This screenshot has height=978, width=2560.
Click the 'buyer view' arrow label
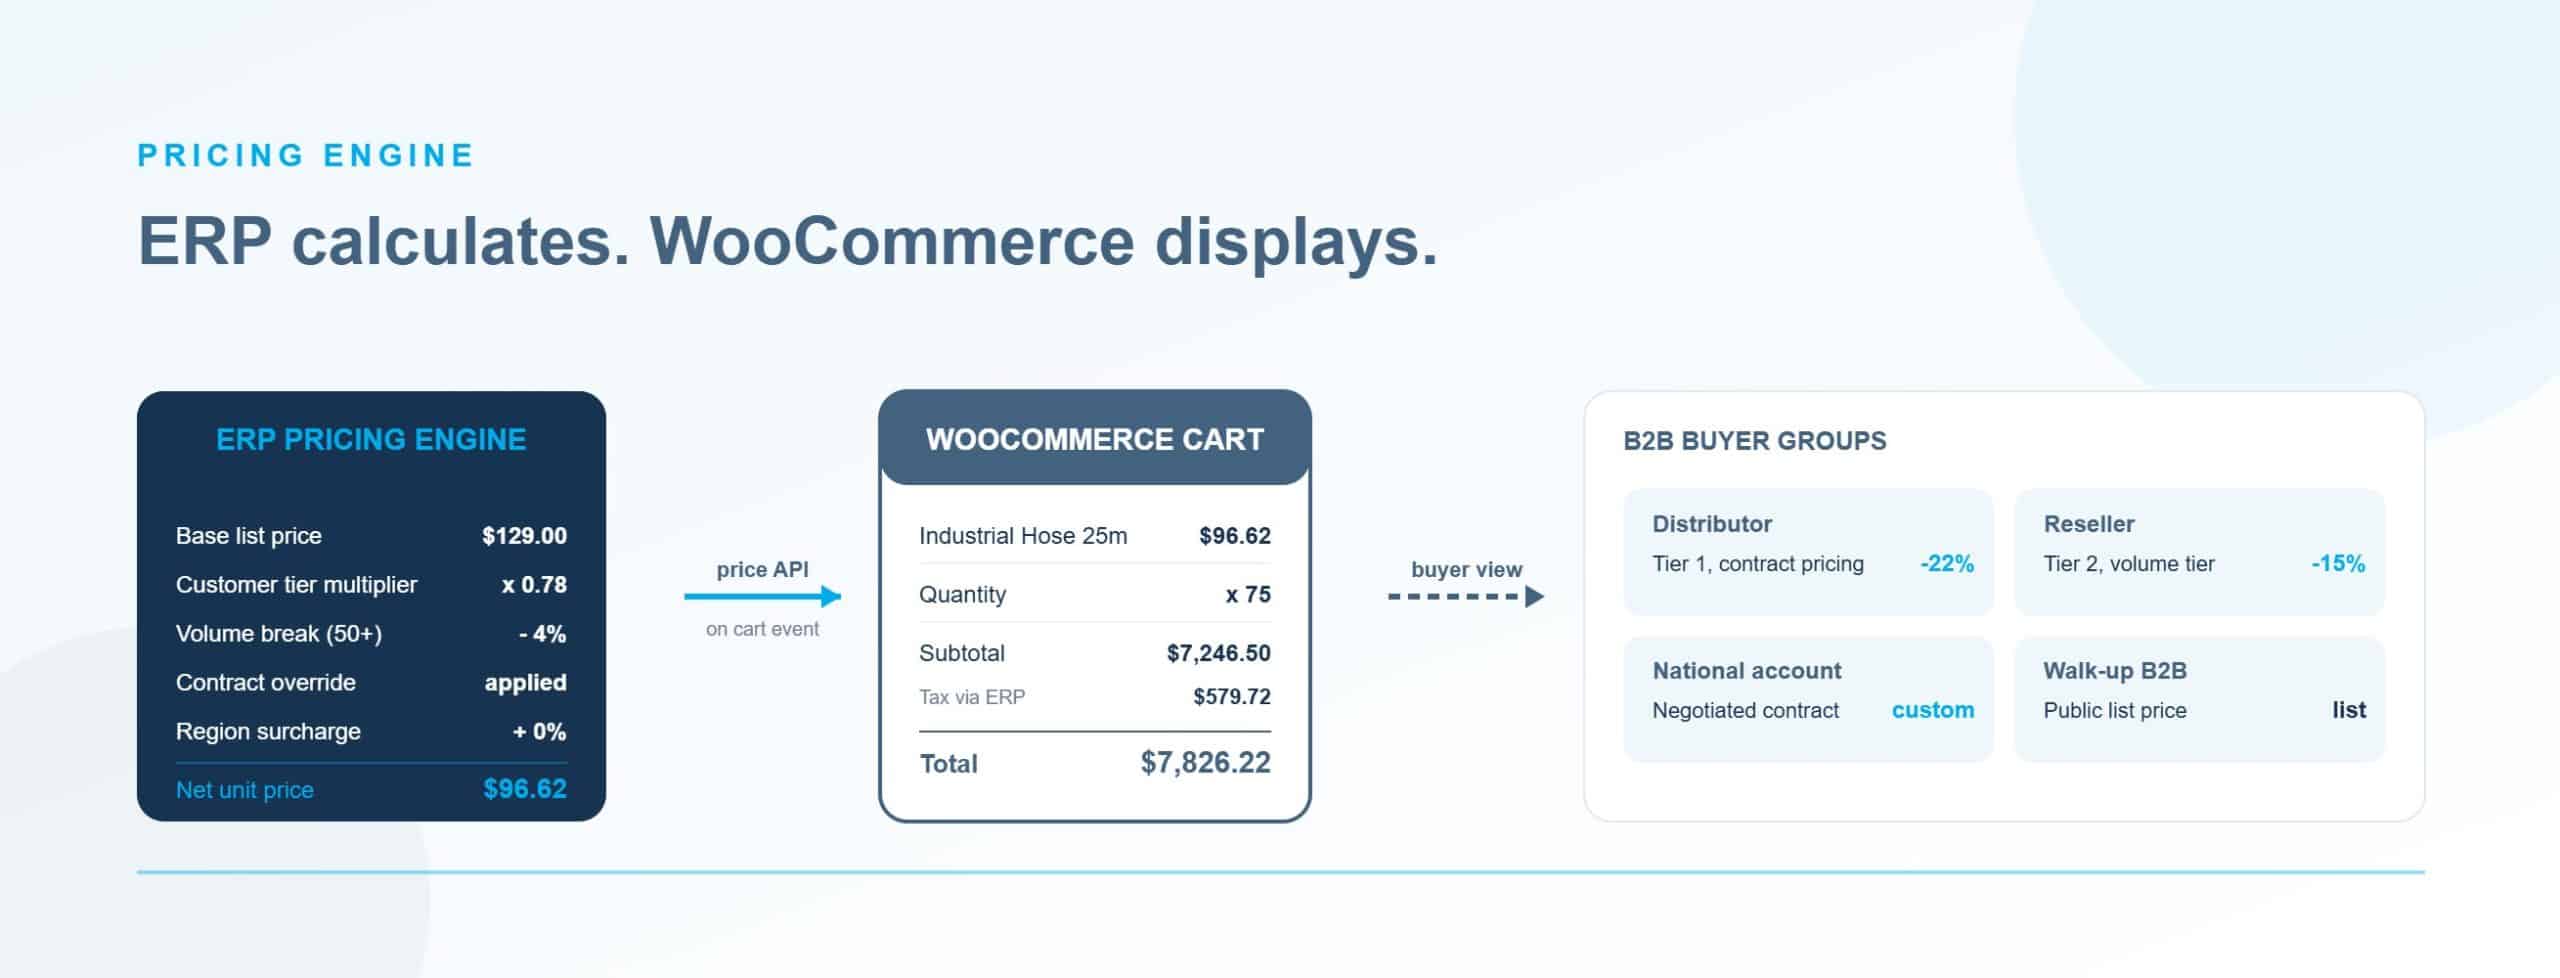click(x=1467, y=570)
